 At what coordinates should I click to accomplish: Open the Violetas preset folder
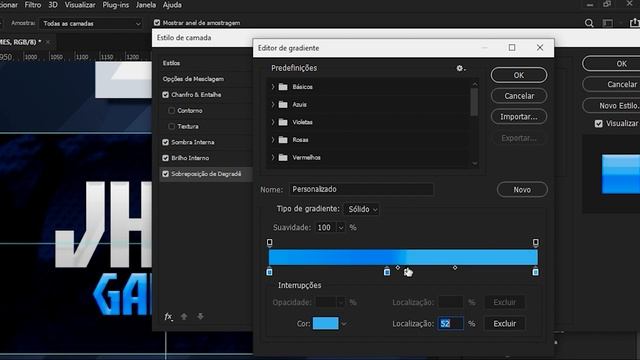pos(302,122)
